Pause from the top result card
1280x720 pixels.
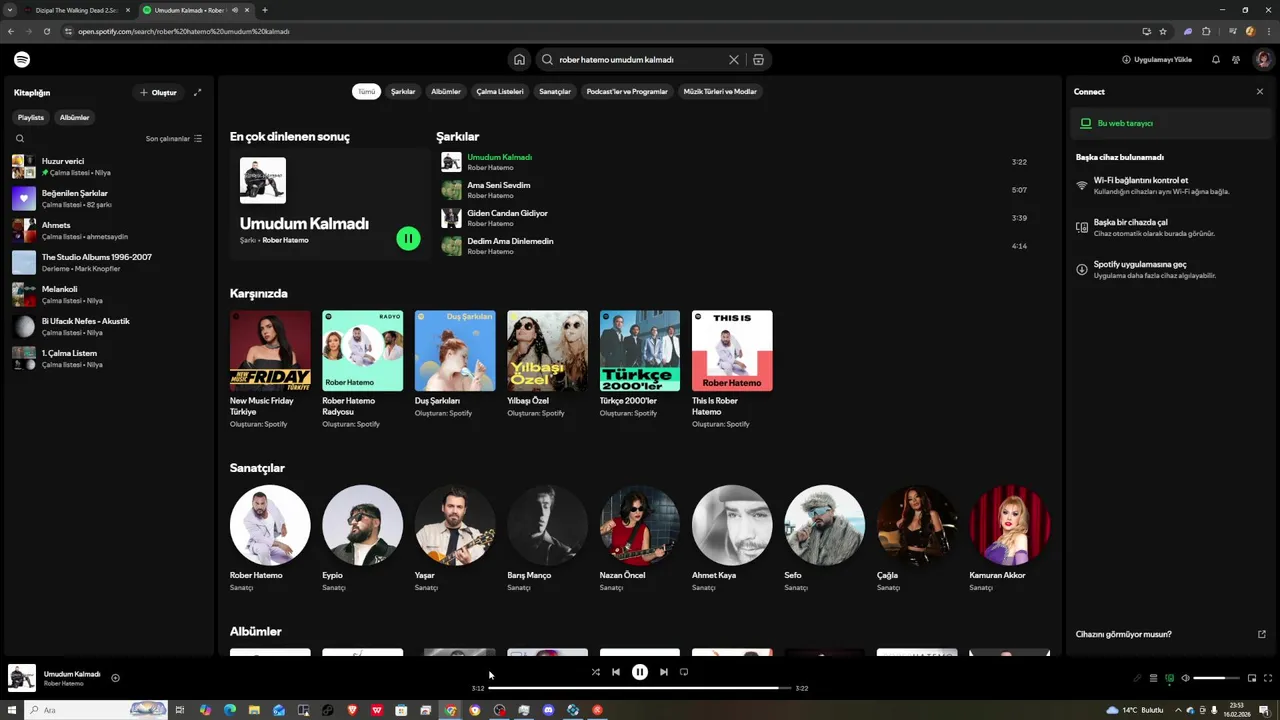pos(408,238)
